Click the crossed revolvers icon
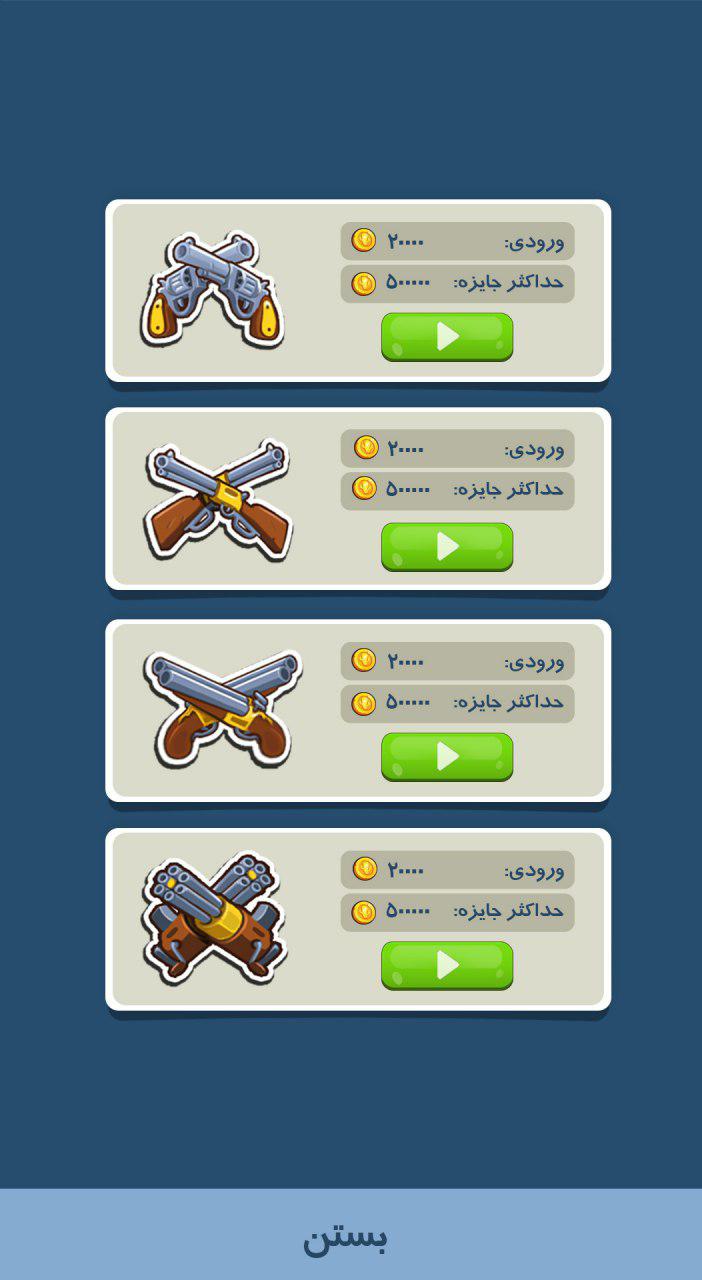Viewport: 702px width, 1280px height. (x=212, y=290)
